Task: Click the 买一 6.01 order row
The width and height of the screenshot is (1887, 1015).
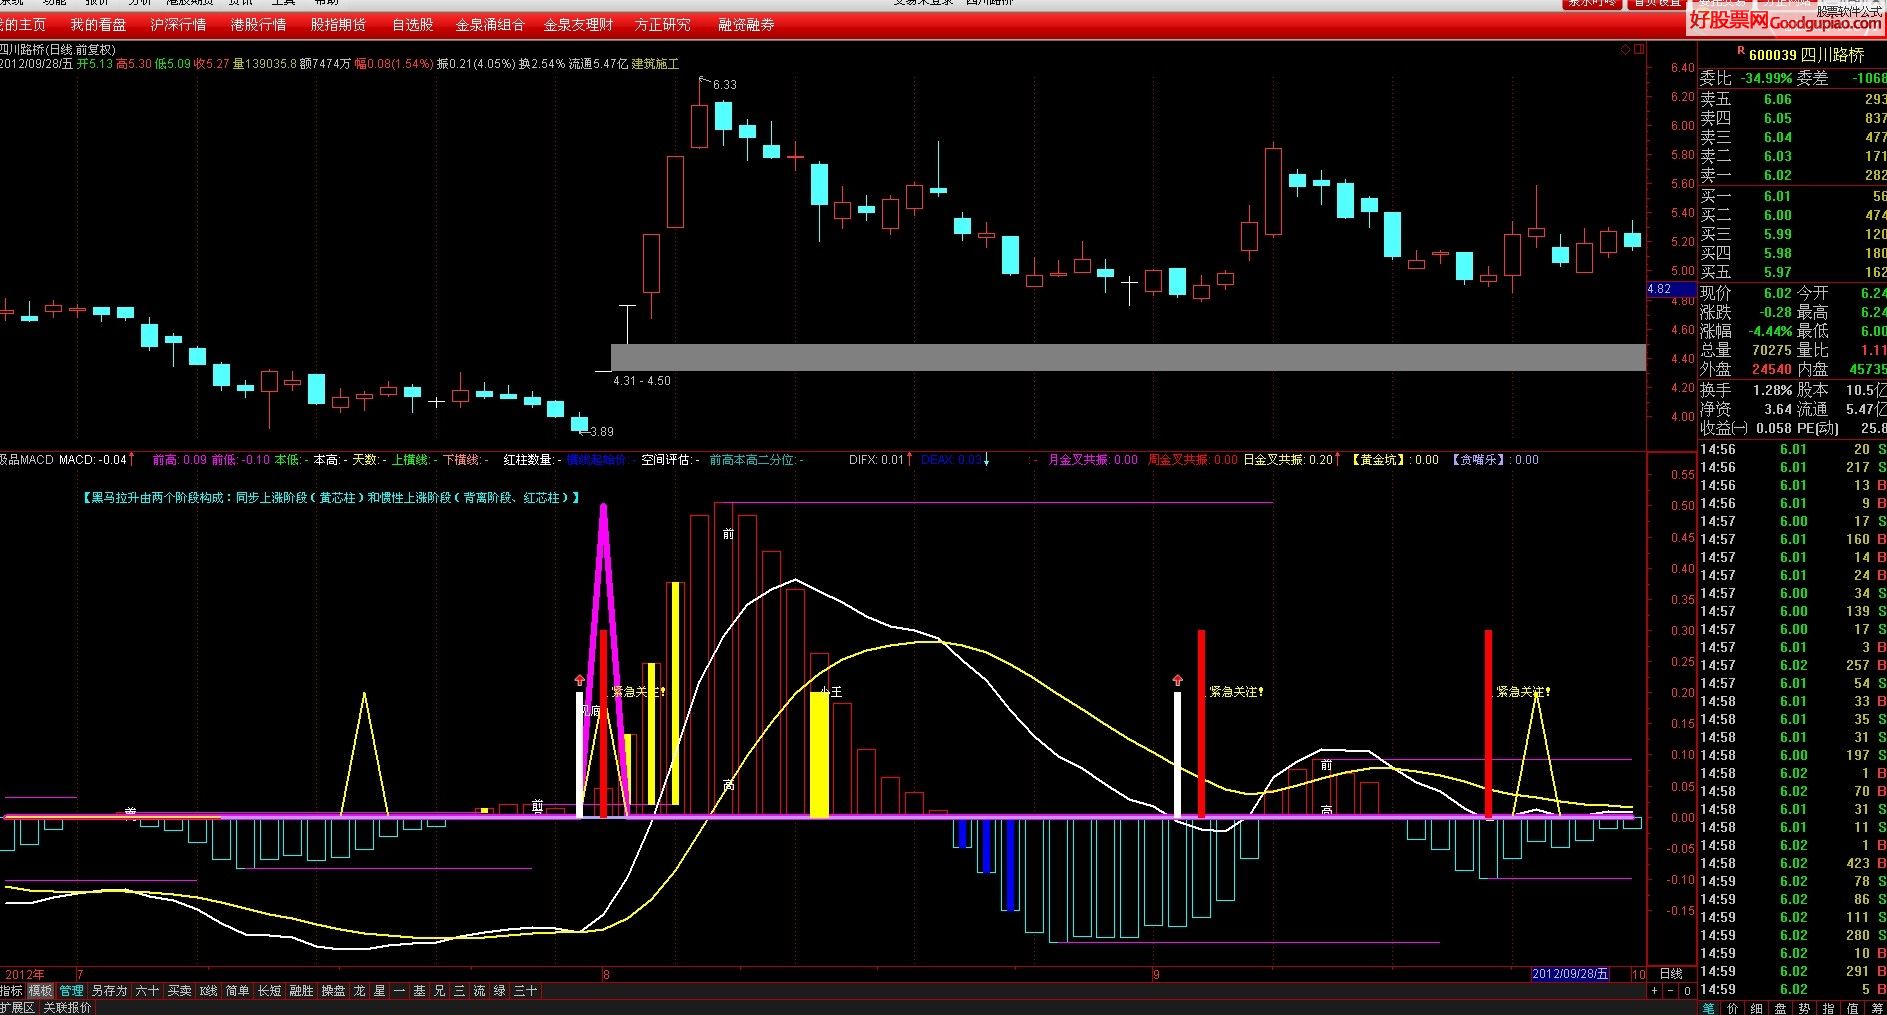Action: coord(1793,196)
